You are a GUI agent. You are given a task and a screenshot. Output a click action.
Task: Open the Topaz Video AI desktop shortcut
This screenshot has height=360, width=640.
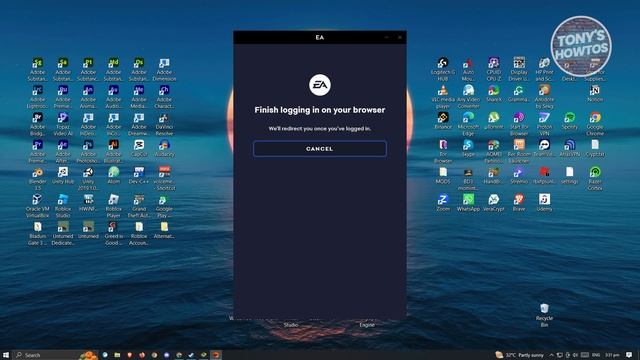tap(63, 124)
